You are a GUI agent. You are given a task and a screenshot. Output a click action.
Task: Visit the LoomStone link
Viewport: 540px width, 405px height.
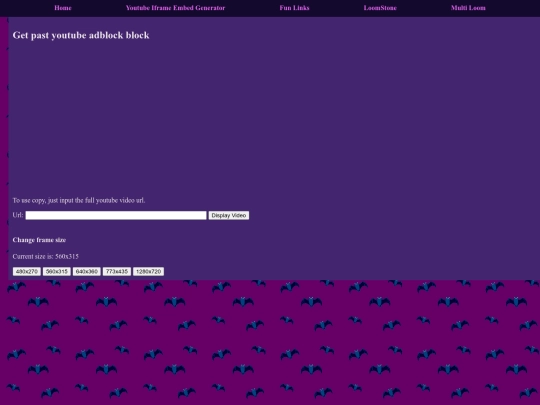(380, 8)
